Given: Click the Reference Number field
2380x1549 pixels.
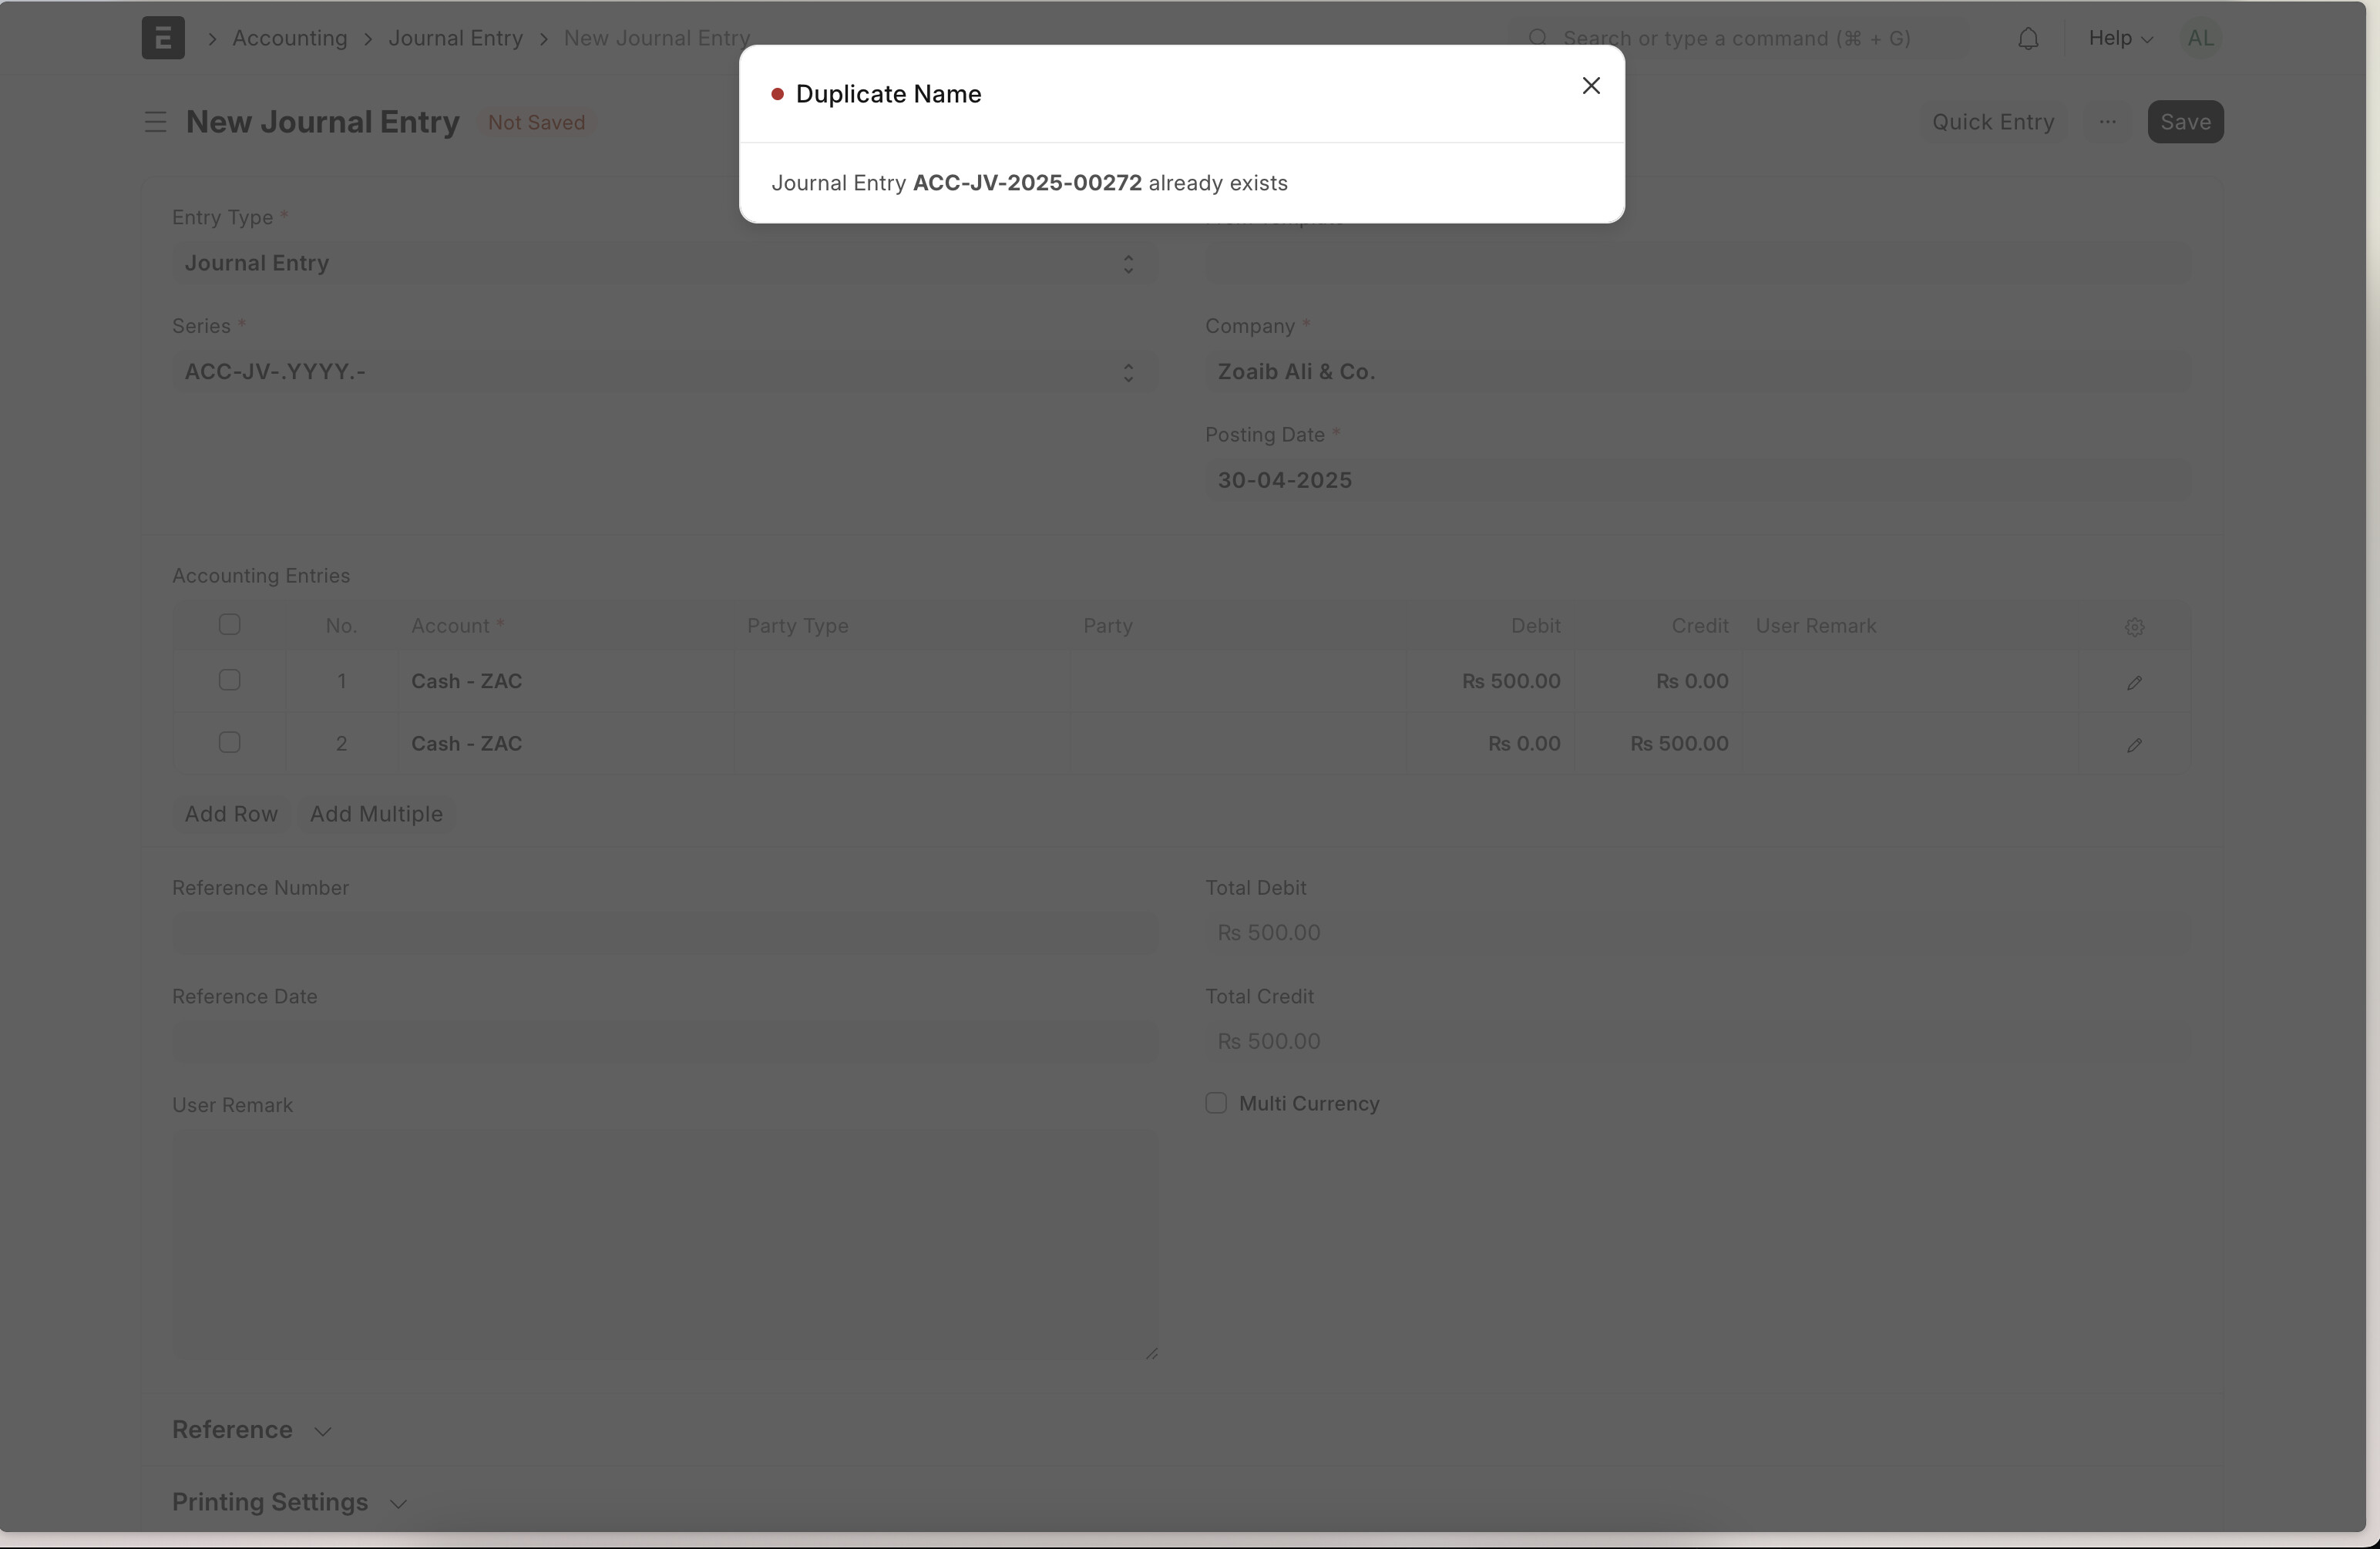Looking at the screenshot, I should tap(665, 933).
